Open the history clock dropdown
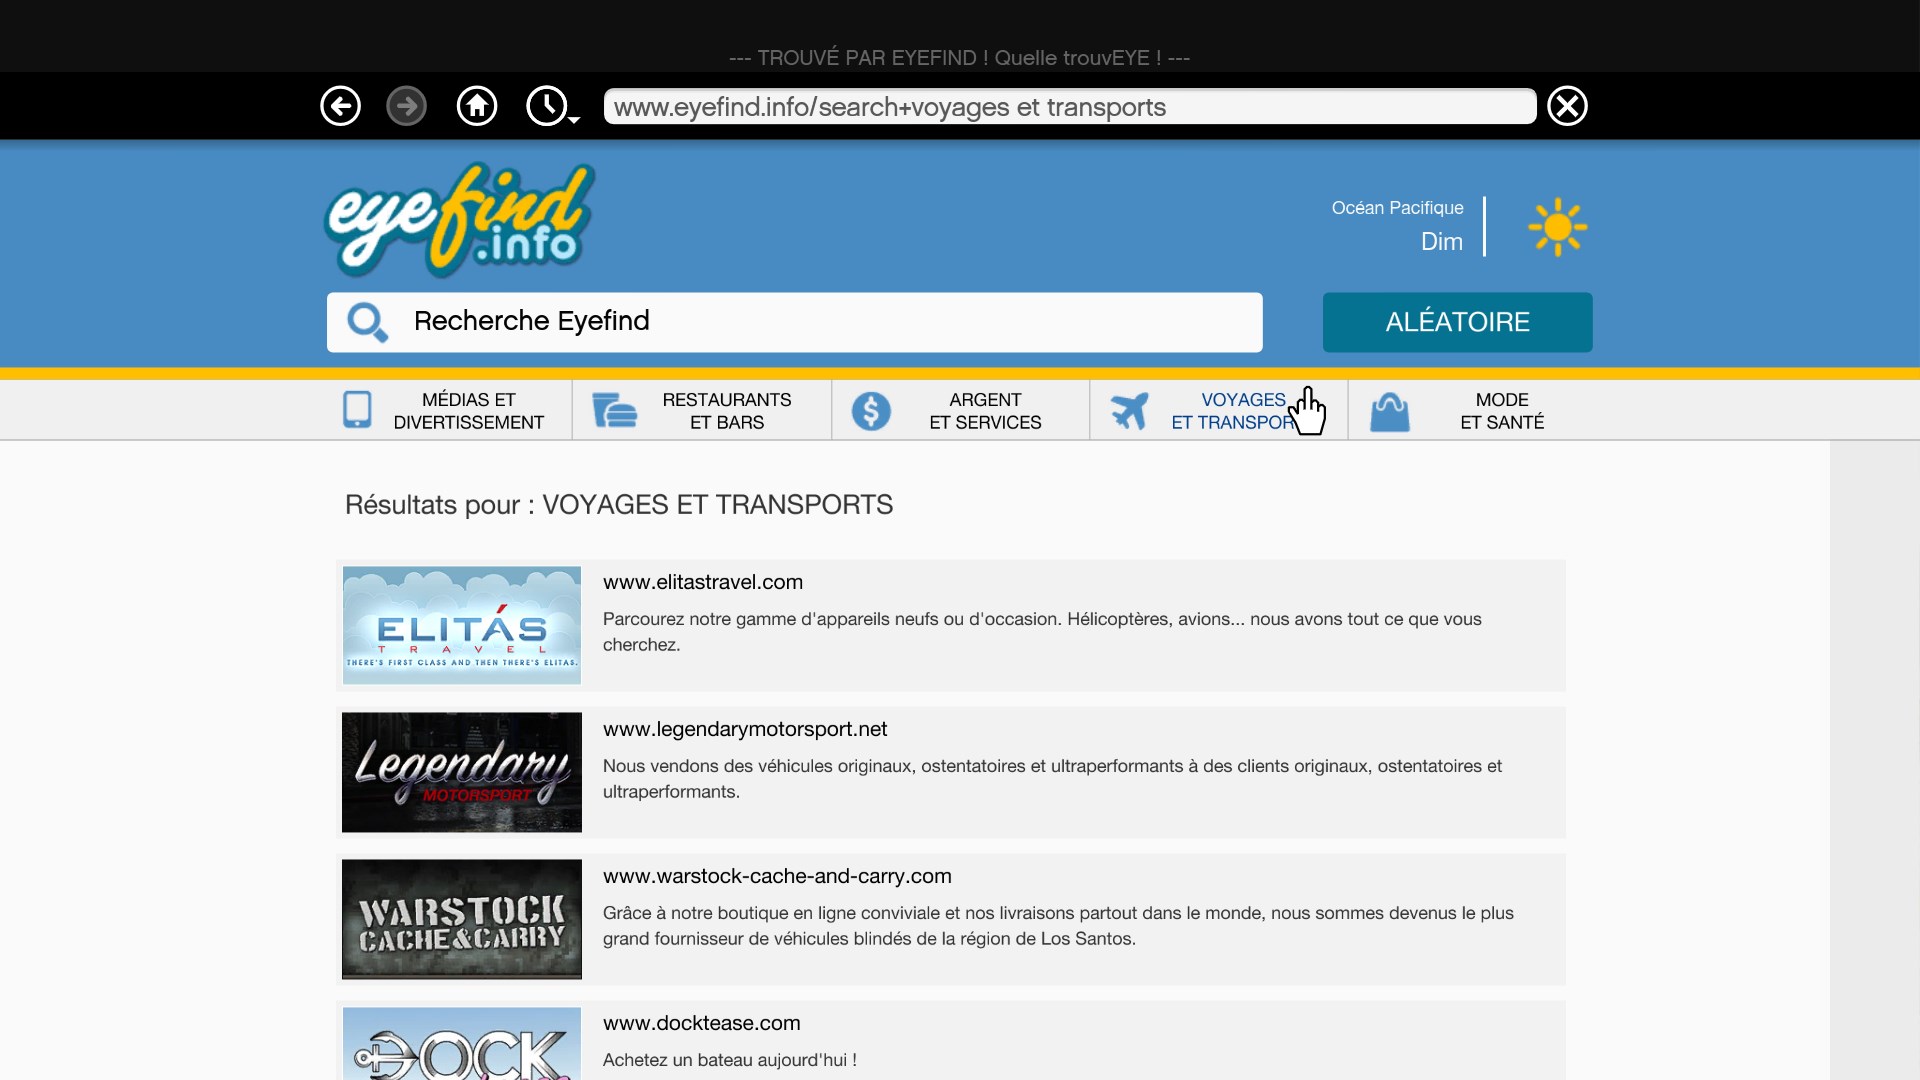The image size is (1920, 1080). pos(551,106)
